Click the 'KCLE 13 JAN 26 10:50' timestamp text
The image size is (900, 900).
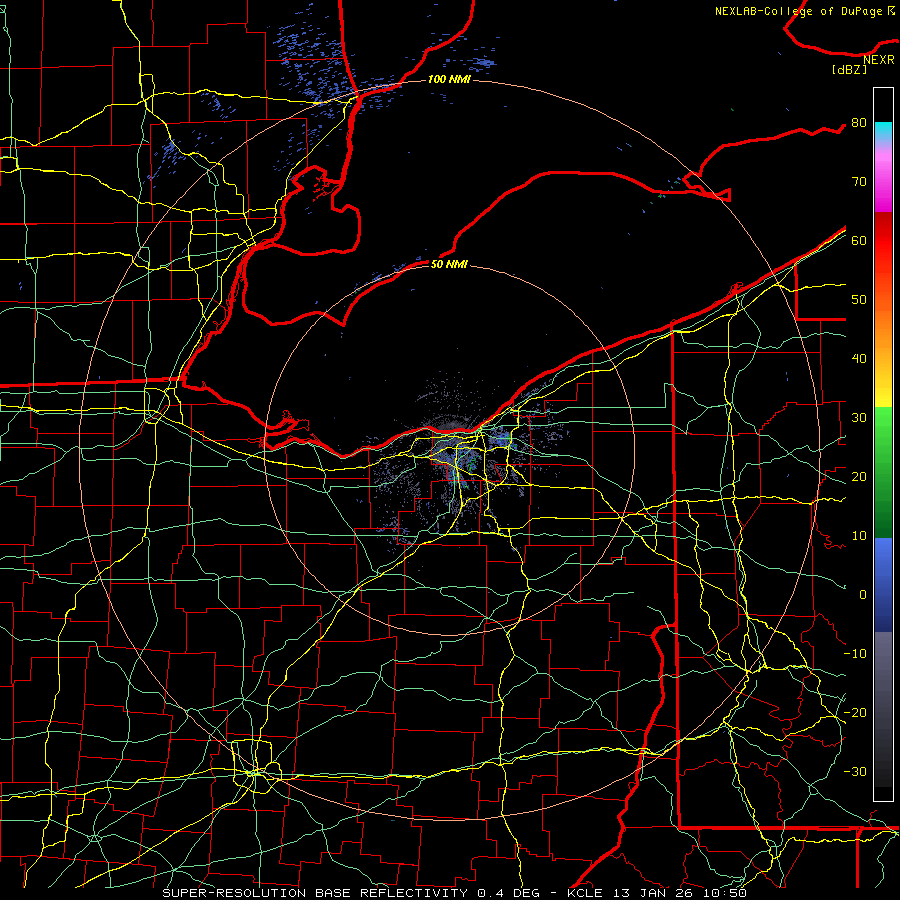657,893
